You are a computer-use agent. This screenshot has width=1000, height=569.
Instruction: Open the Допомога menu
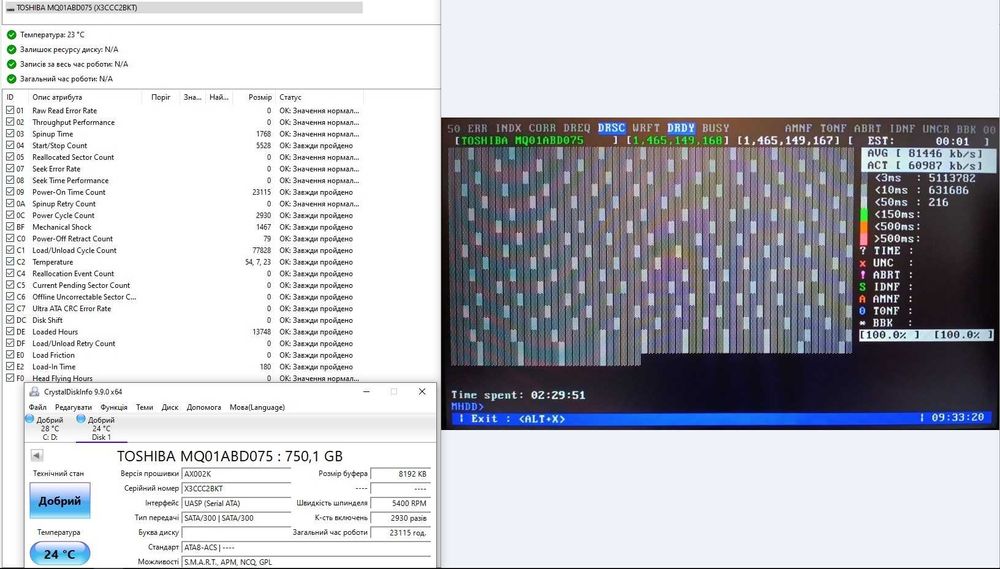(x=204, y=407)
